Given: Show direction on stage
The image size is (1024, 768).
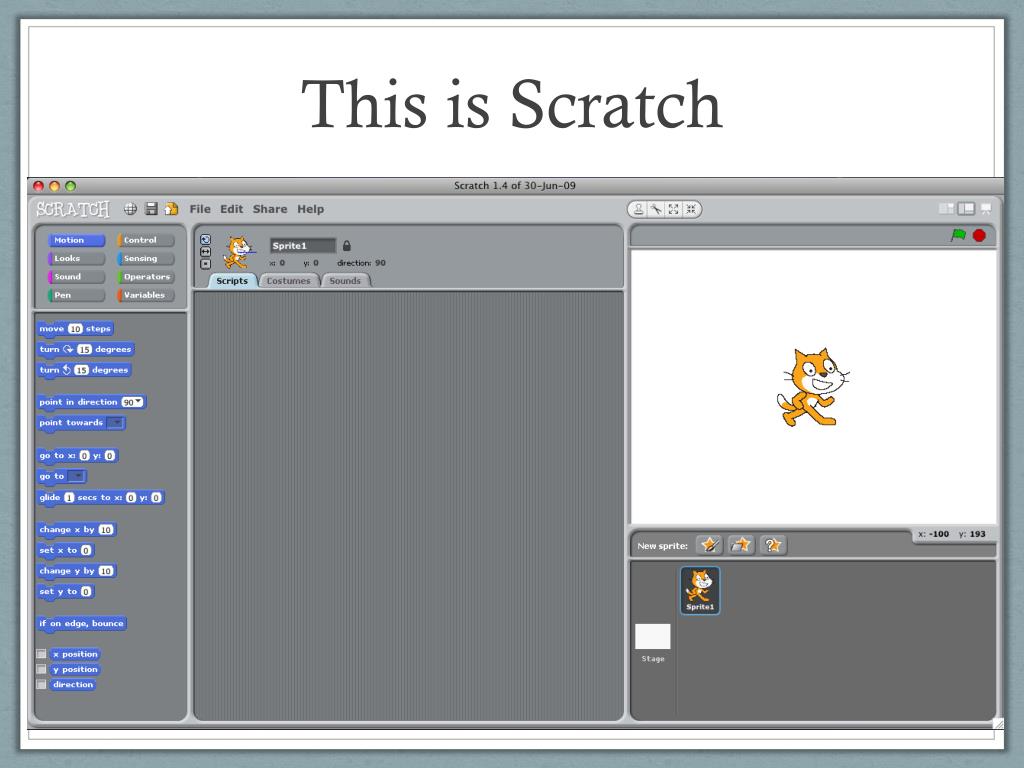Looking at the screenshot, I should pyautogui.click(x=41, y=684).
